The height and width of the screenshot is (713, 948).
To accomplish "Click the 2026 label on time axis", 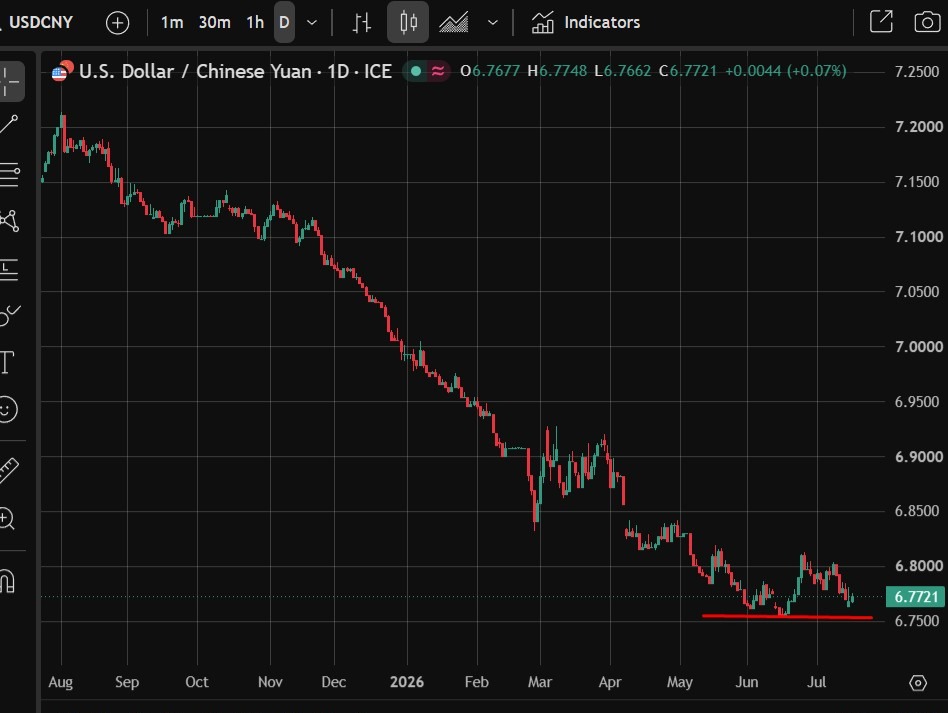I will tap(407, 682).
